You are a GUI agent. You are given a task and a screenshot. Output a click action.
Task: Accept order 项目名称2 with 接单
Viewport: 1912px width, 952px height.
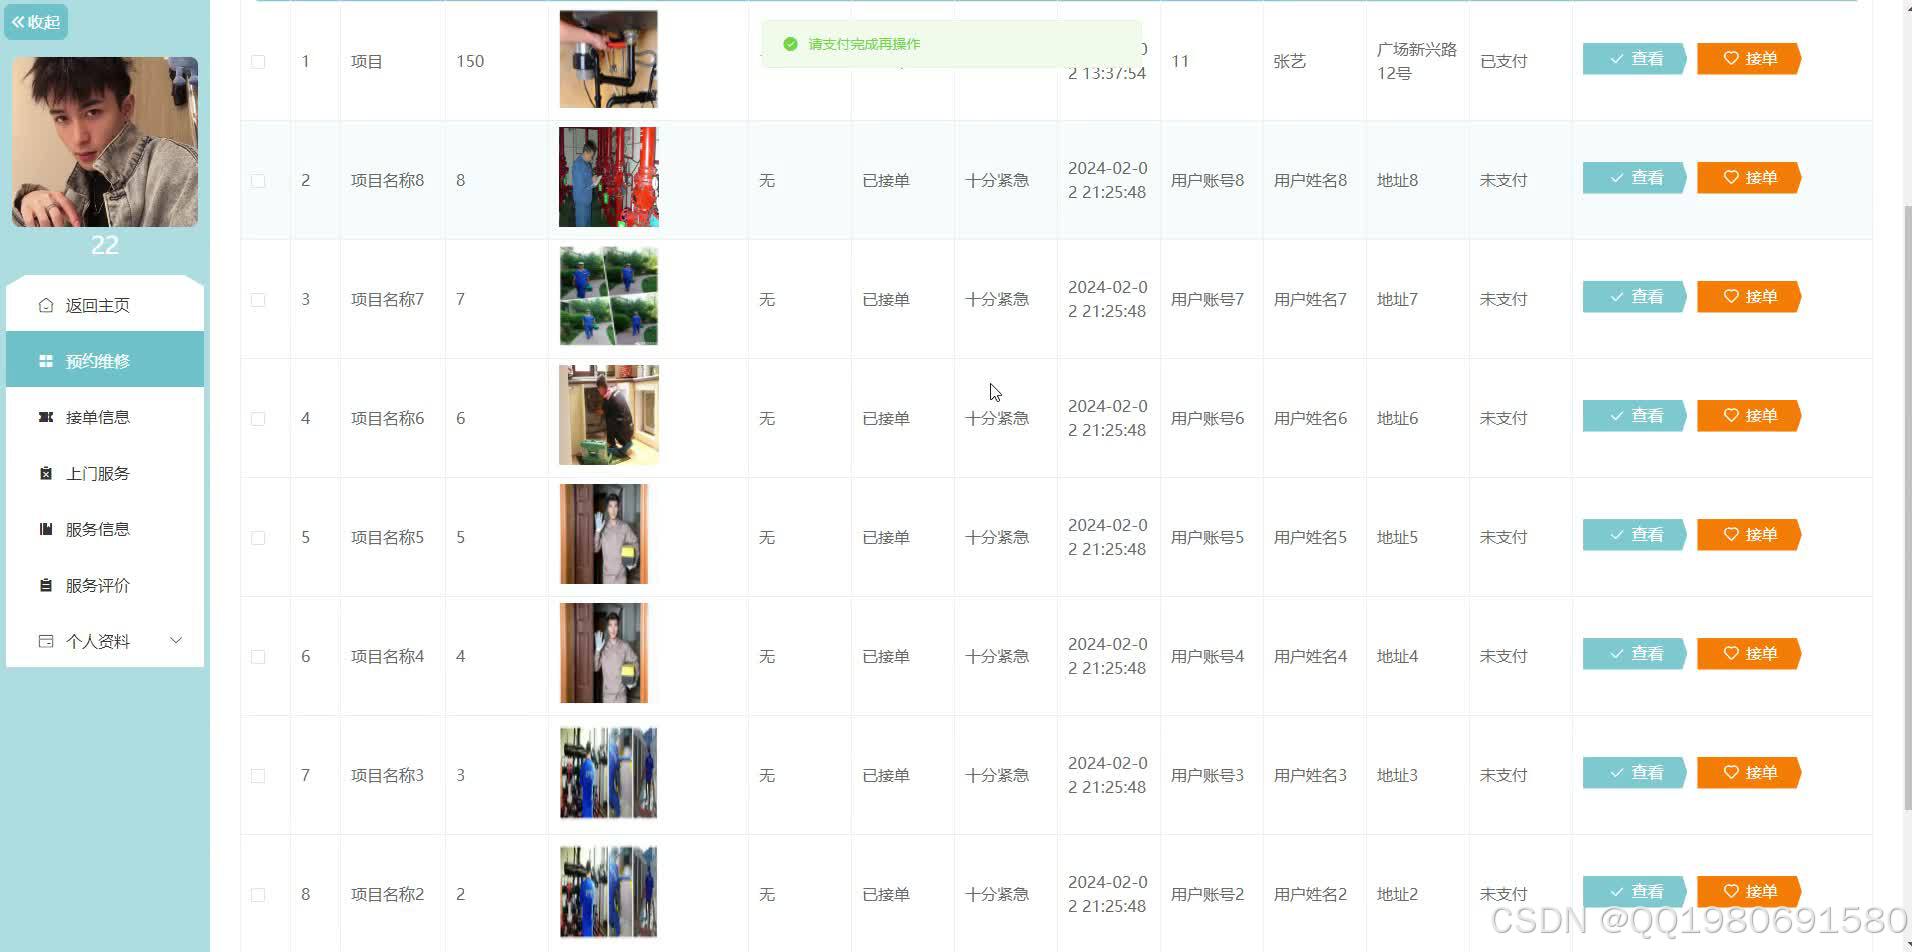[1749, 892]
